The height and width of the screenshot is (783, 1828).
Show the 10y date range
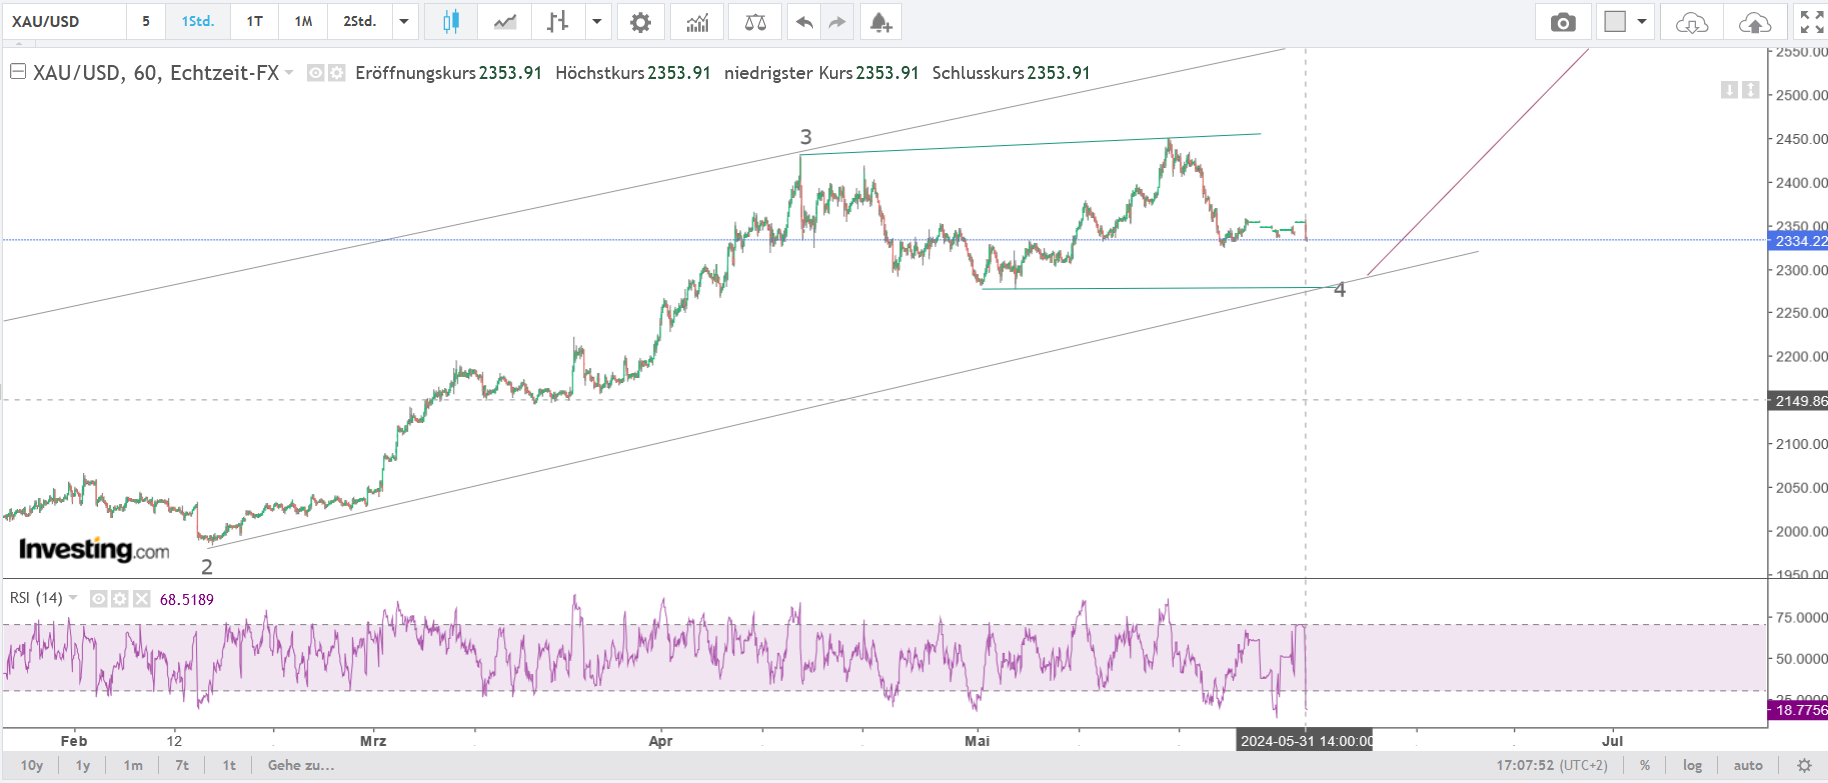(x=32, y=765)
